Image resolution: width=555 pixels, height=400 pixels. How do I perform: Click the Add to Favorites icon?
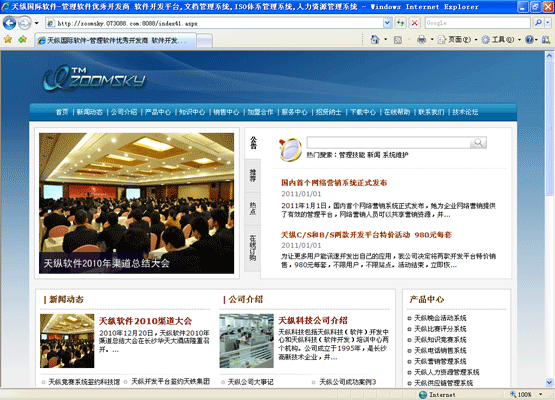[23, 39]
